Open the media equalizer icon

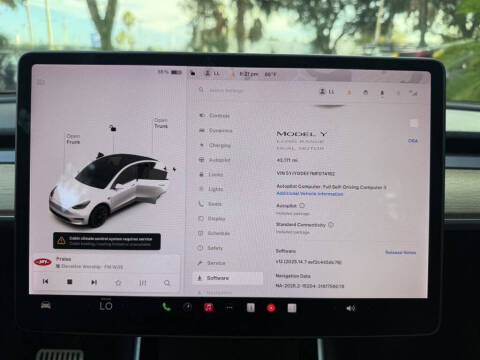(x=143, y=283)
